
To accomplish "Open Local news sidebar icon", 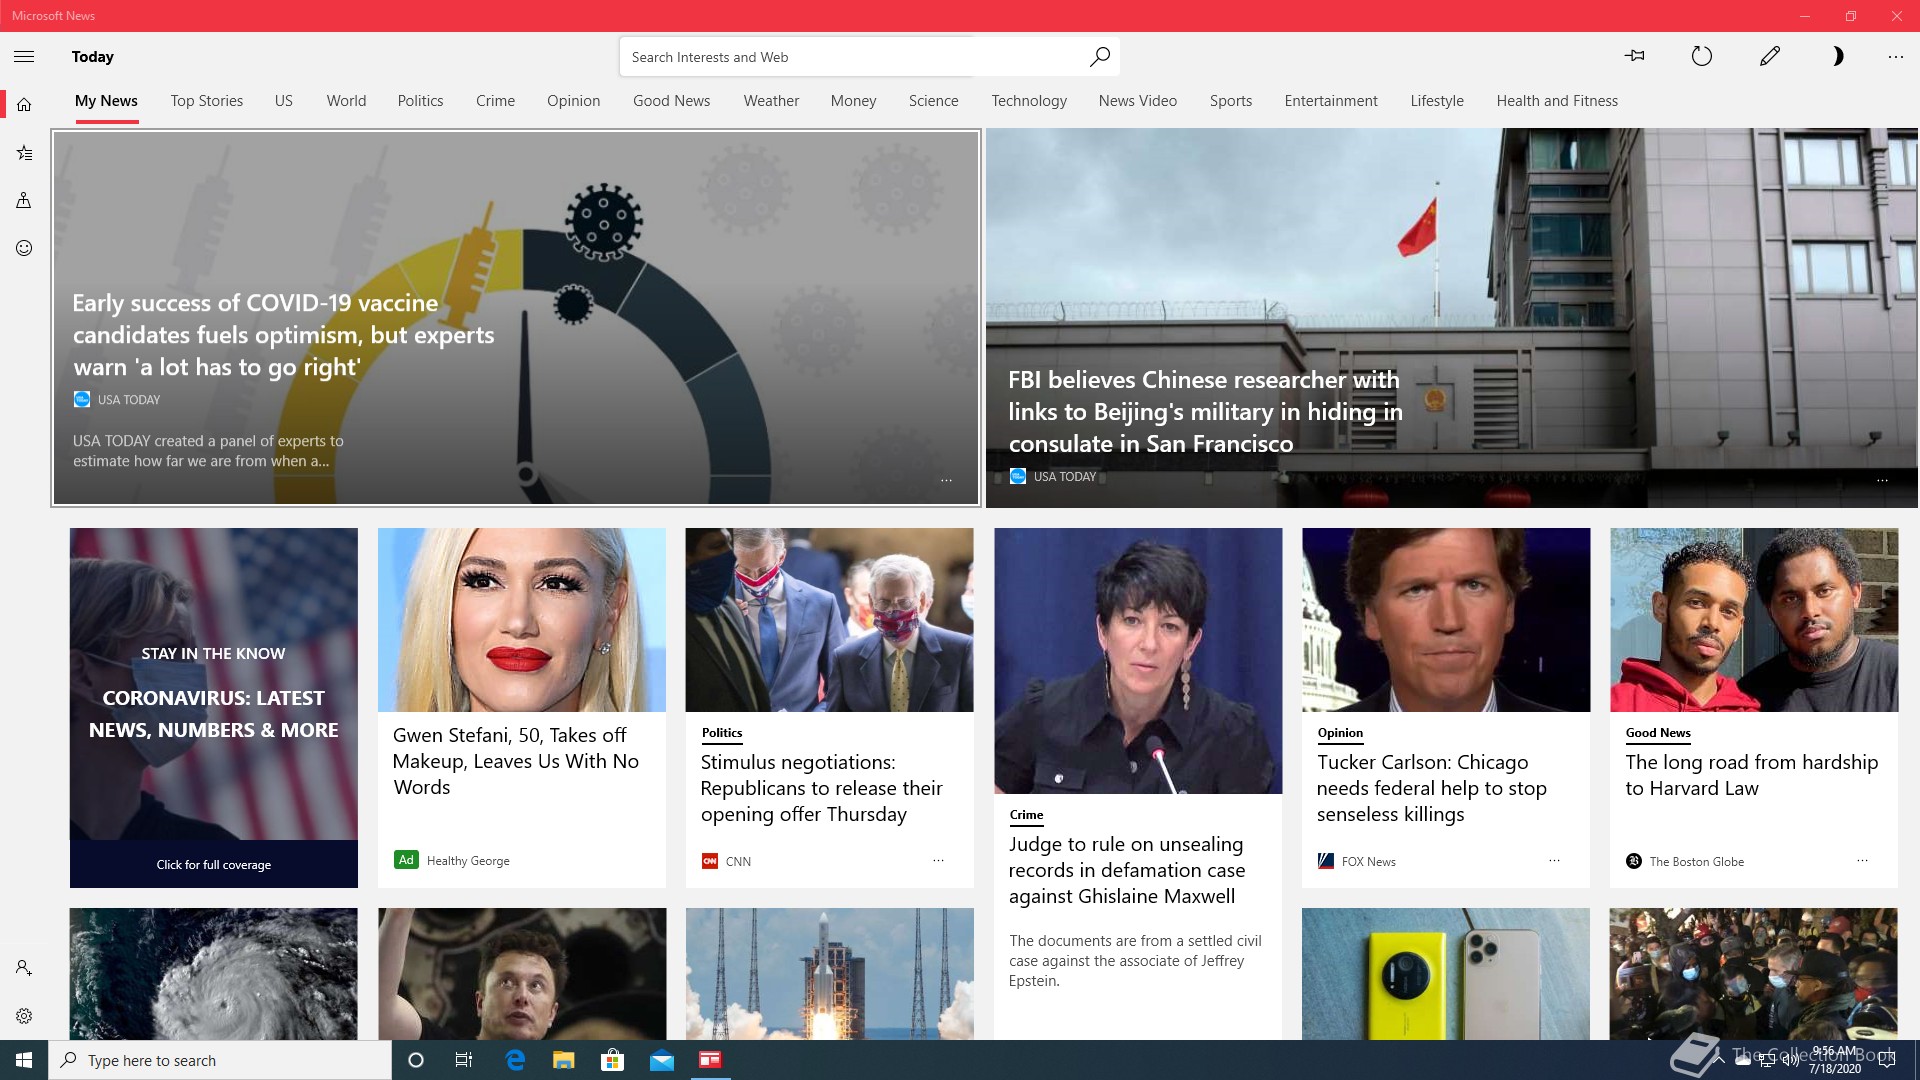I will [24, 201].
